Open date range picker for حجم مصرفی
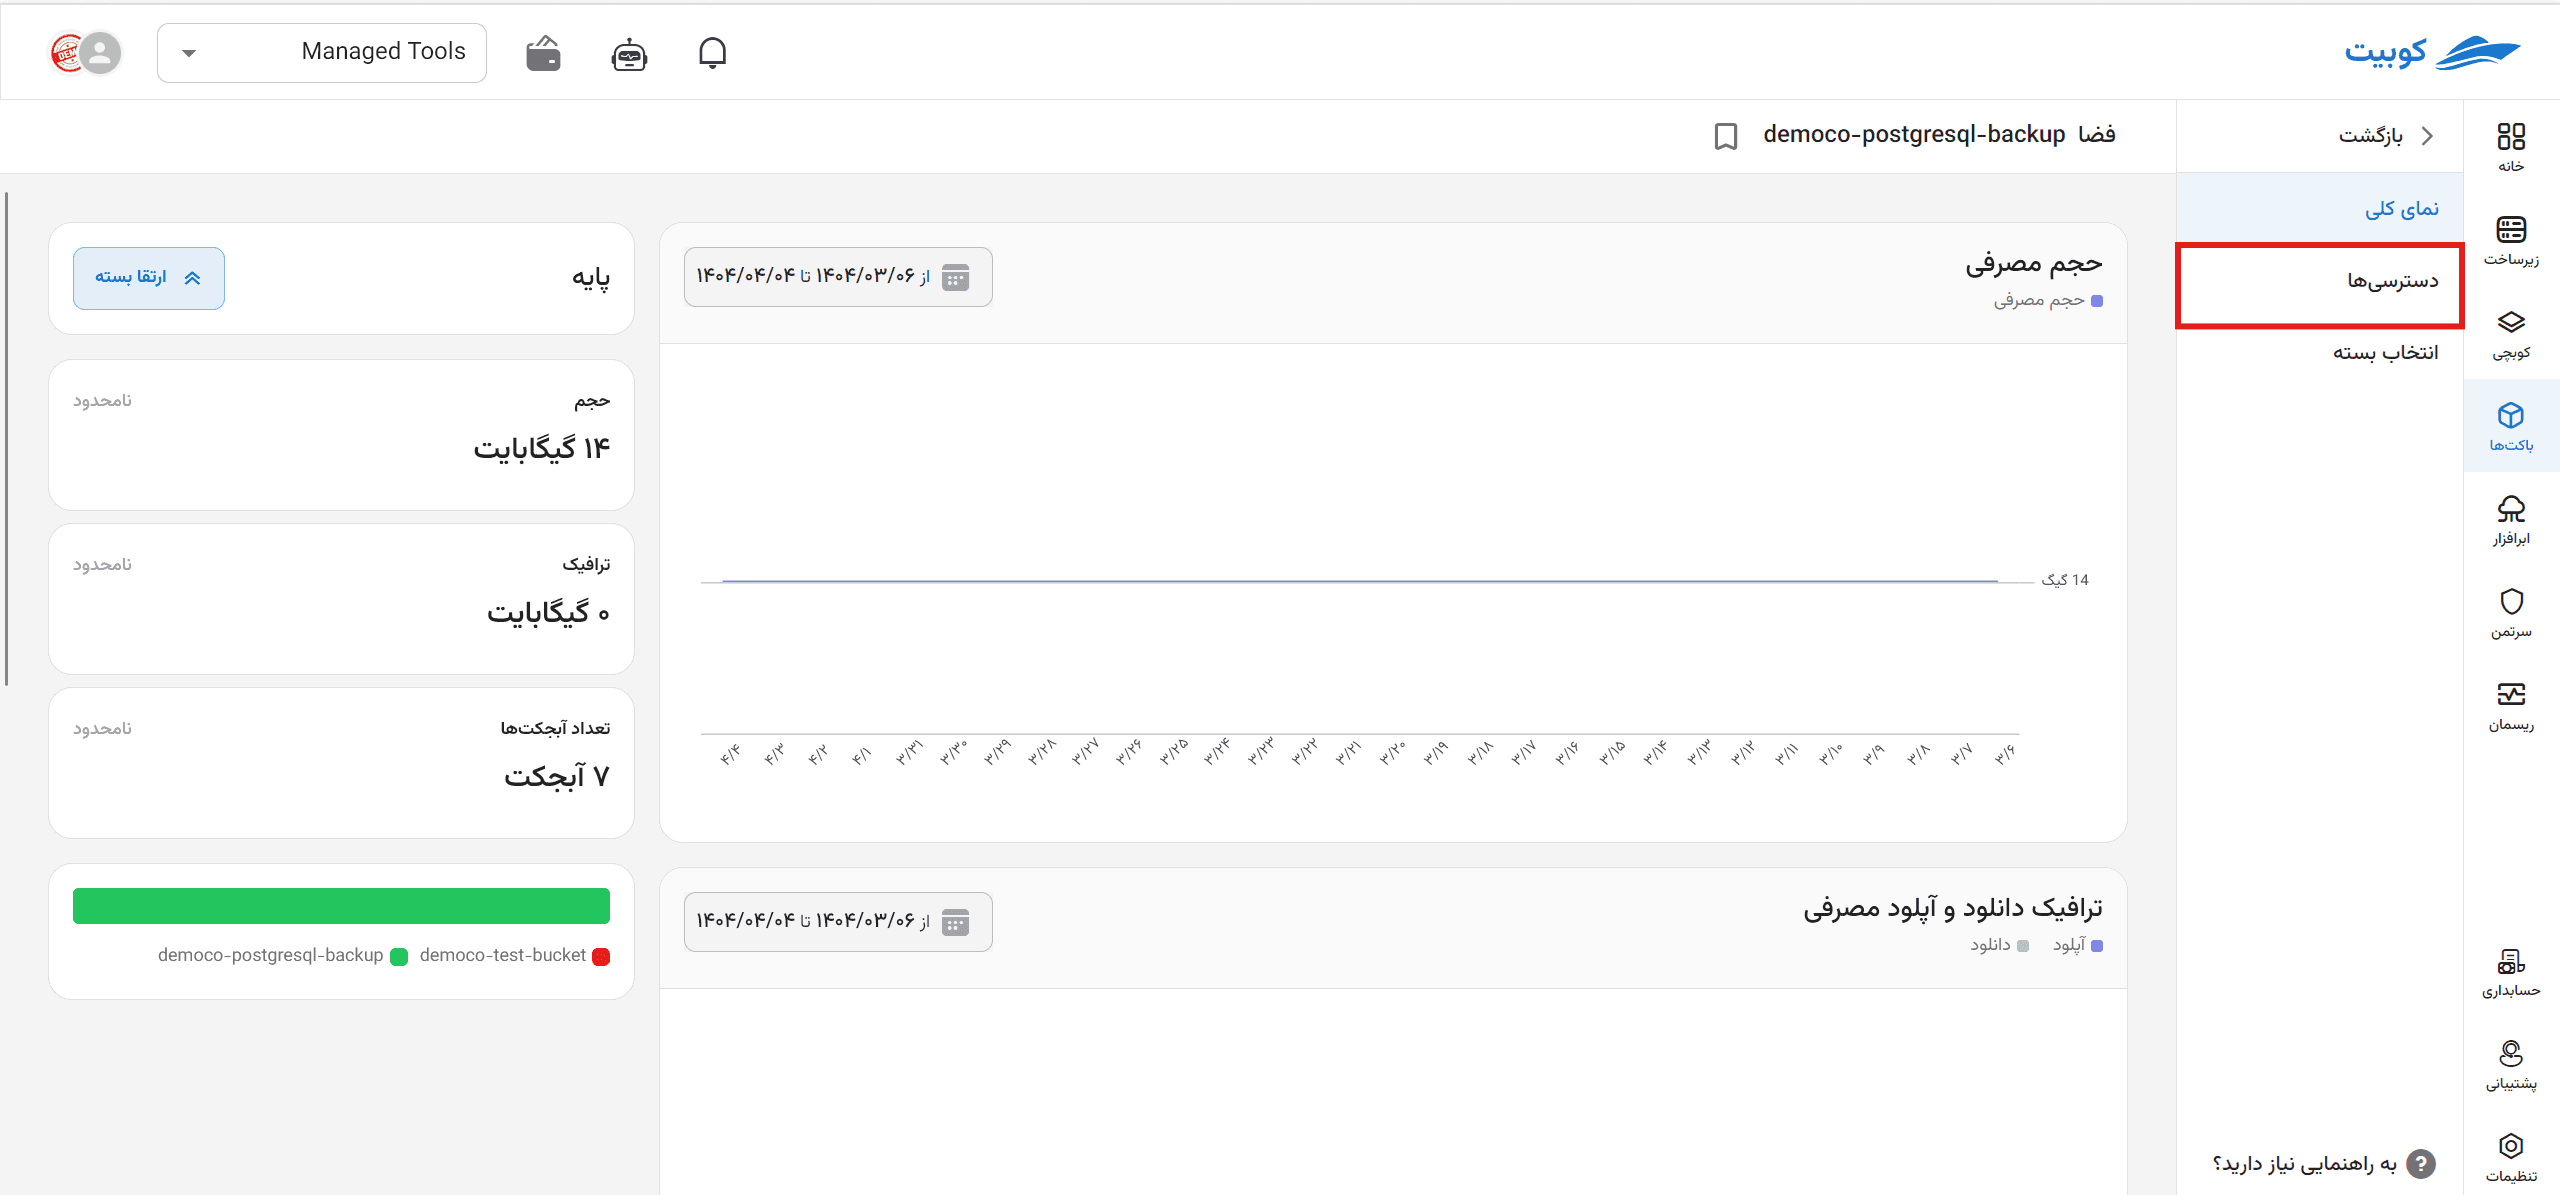The image size is (2560, 1195). (838, 277)
